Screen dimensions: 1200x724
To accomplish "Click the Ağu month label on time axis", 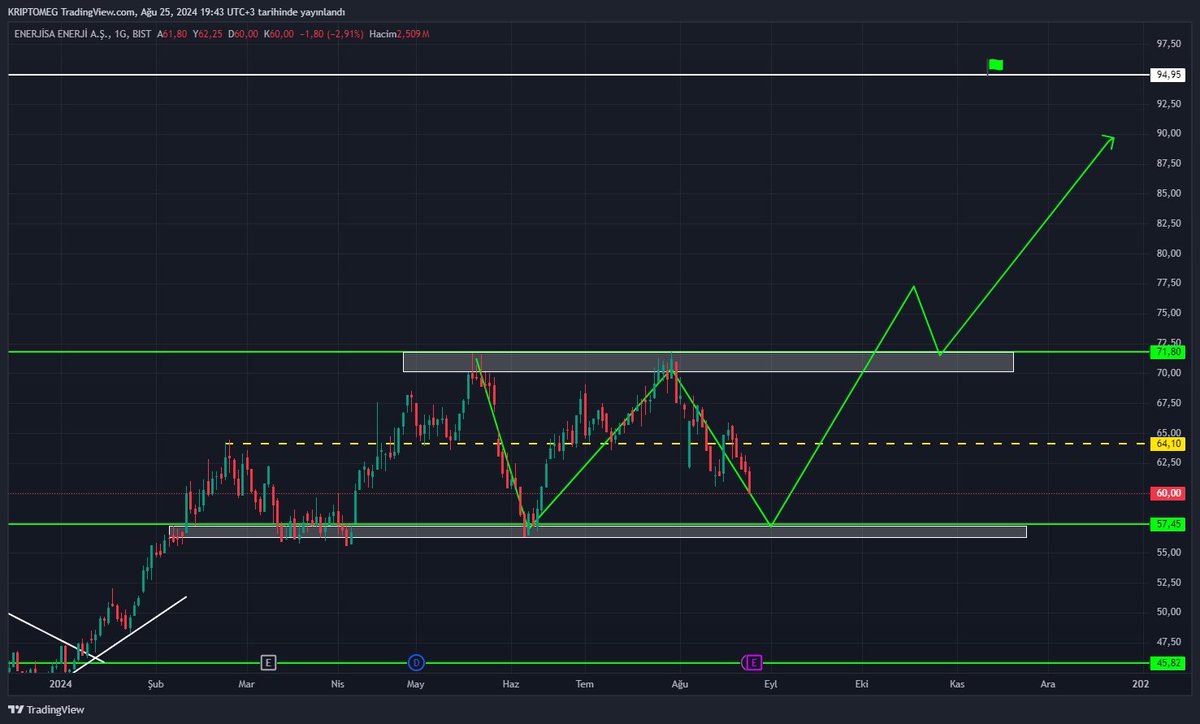I will tap(679, 684).
